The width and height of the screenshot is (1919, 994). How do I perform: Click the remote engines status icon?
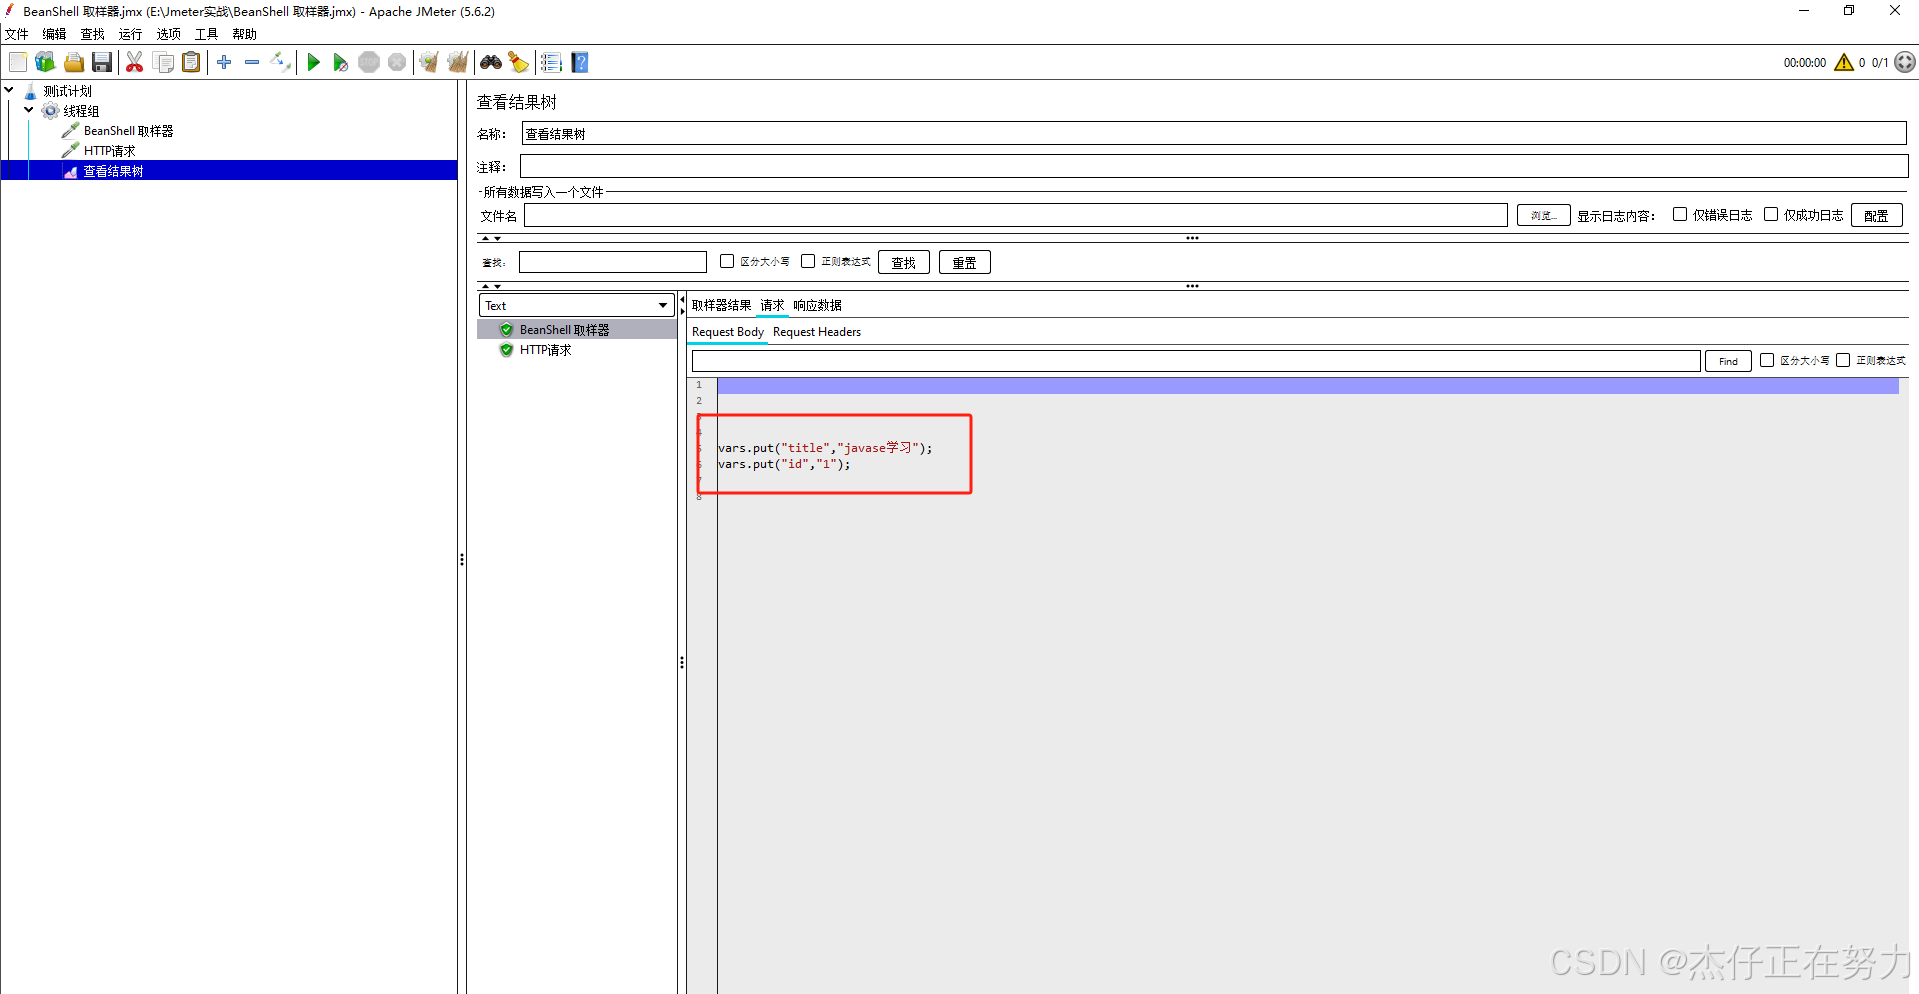[1905, 62]
